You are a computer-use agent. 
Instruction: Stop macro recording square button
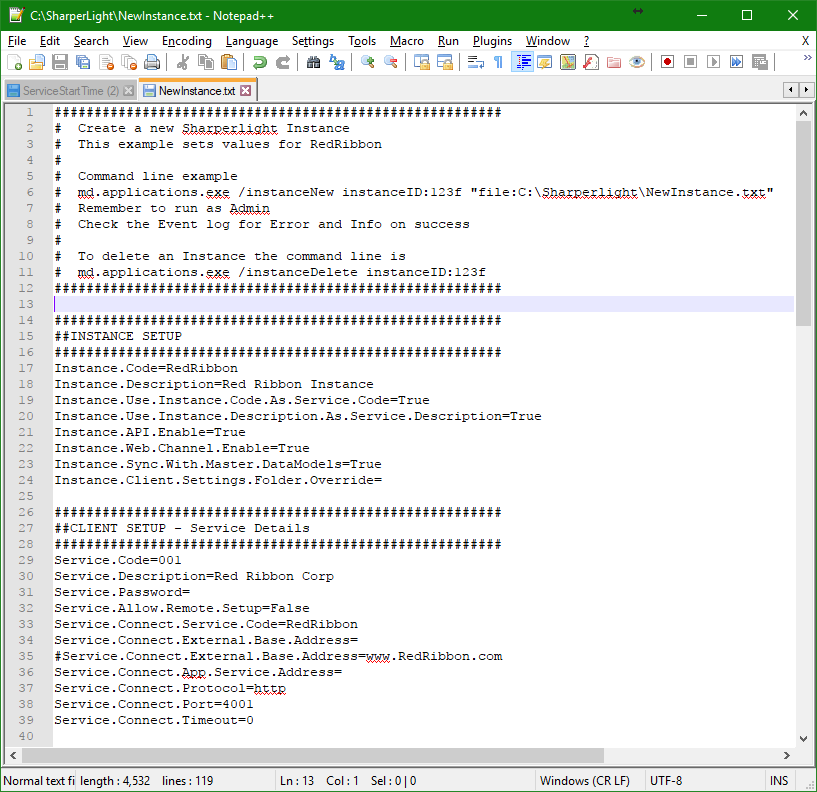point(690,62)
